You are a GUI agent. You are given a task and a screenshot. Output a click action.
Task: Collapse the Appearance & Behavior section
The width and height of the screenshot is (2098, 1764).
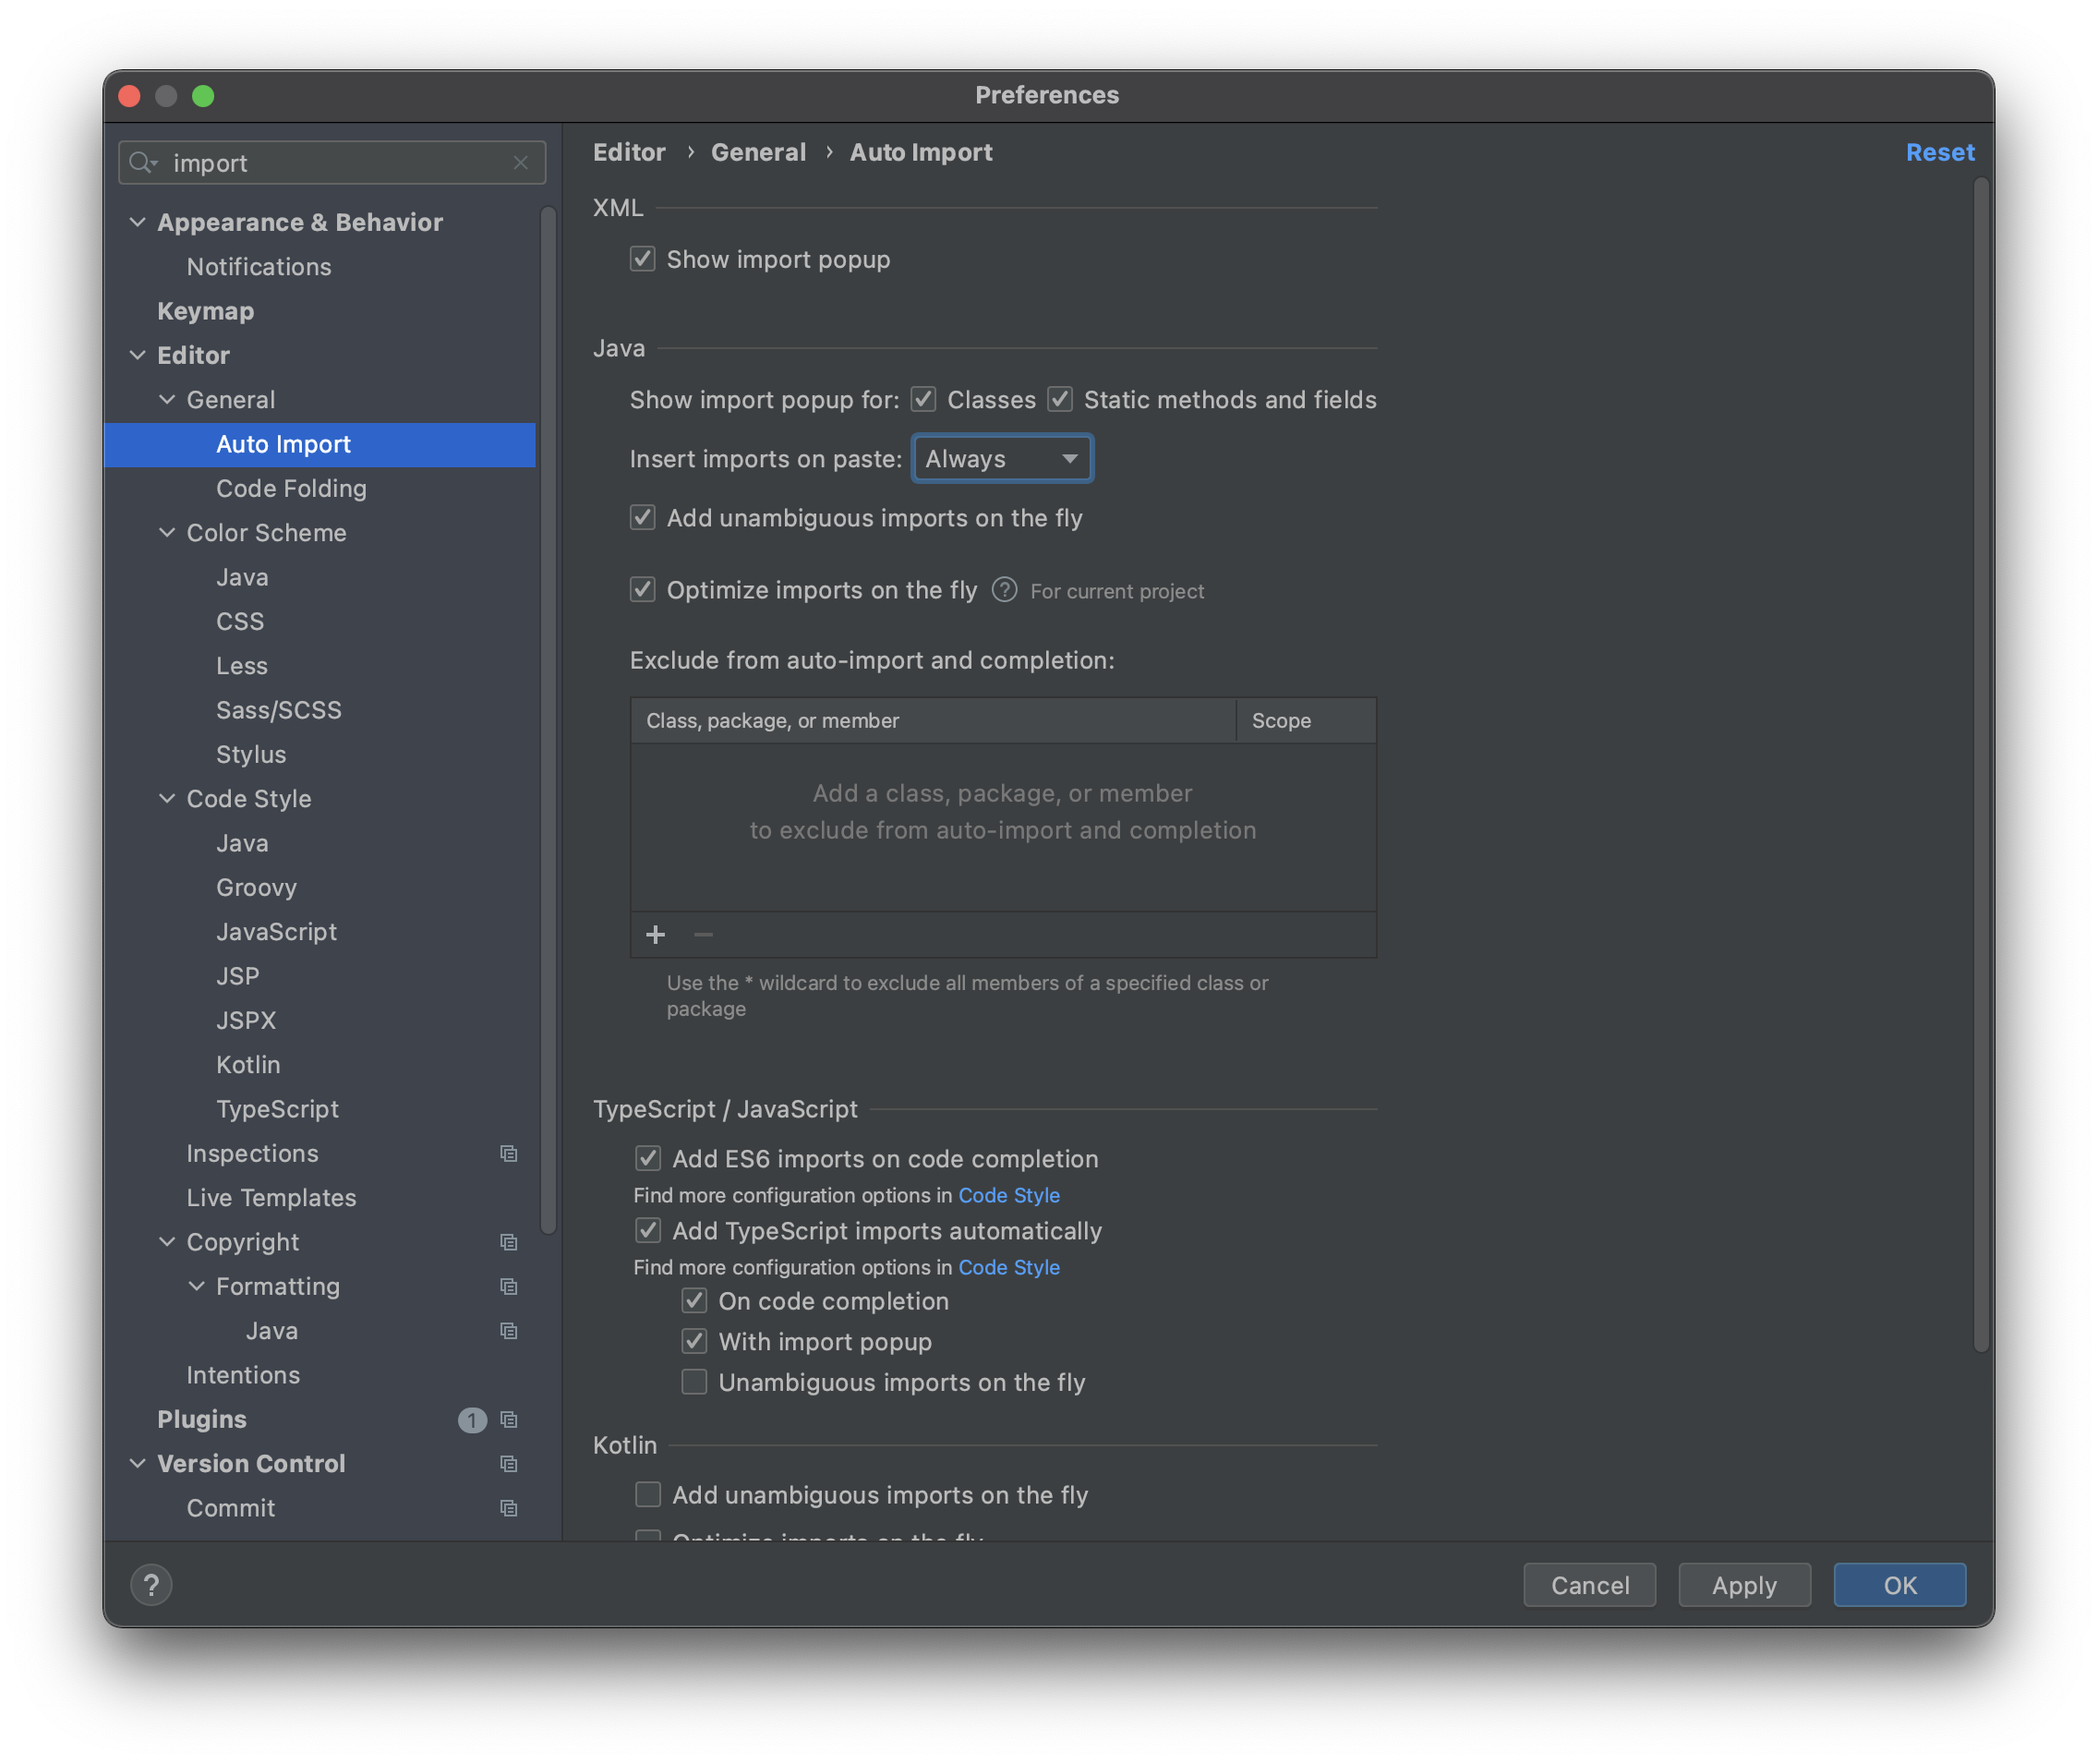(138, 222)
